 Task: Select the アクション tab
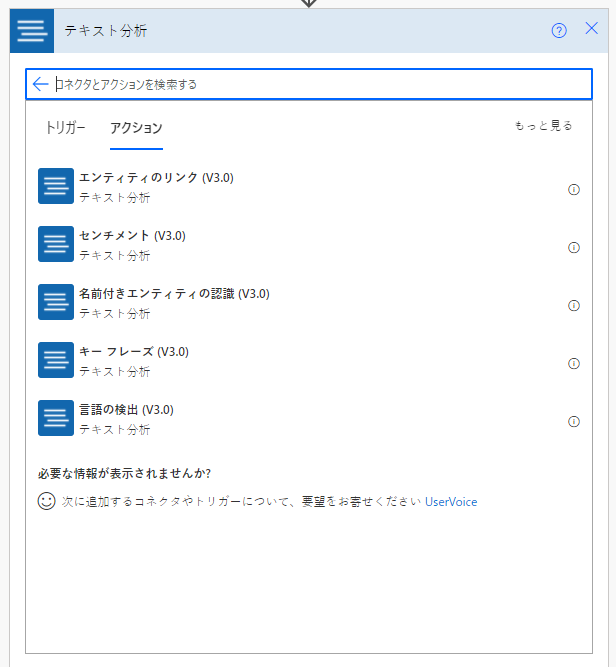click(136, 128)
